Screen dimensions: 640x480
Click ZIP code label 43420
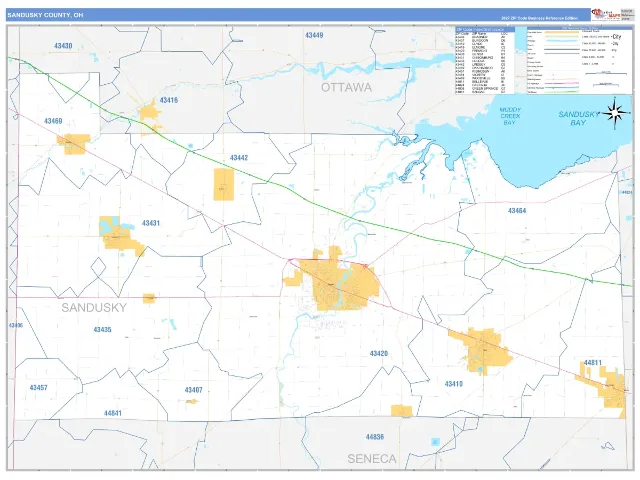tap(378, 353)
